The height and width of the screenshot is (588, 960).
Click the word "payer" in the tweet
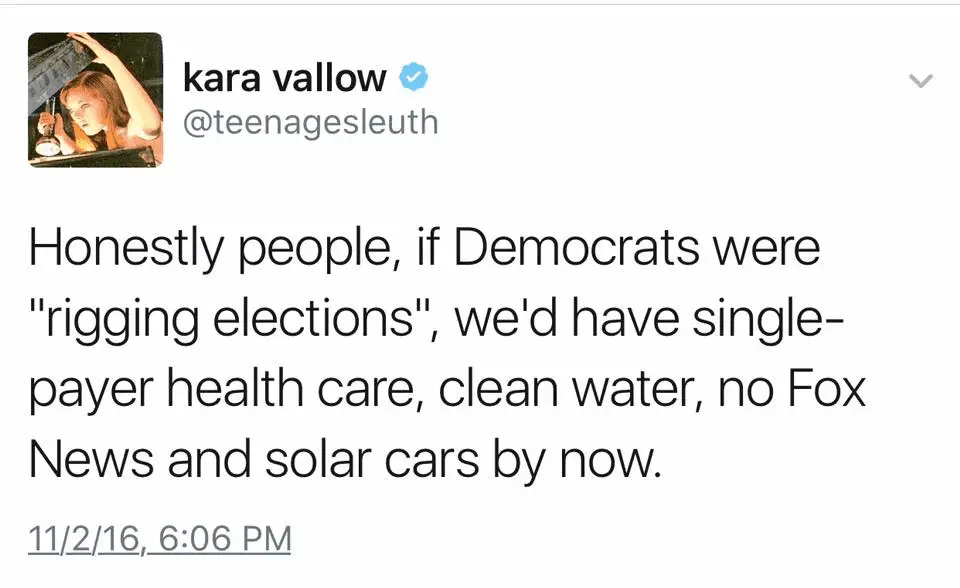pyautogui.click(x=87, y=390)
